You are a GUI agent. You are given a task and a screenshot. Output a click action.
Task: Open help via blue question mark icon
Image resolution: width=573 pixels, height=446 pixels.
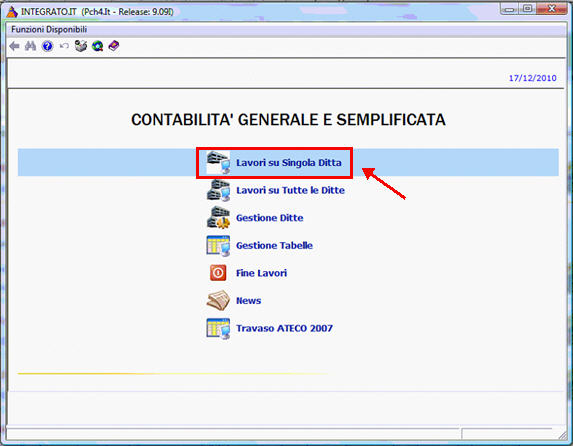pos(48,46)
